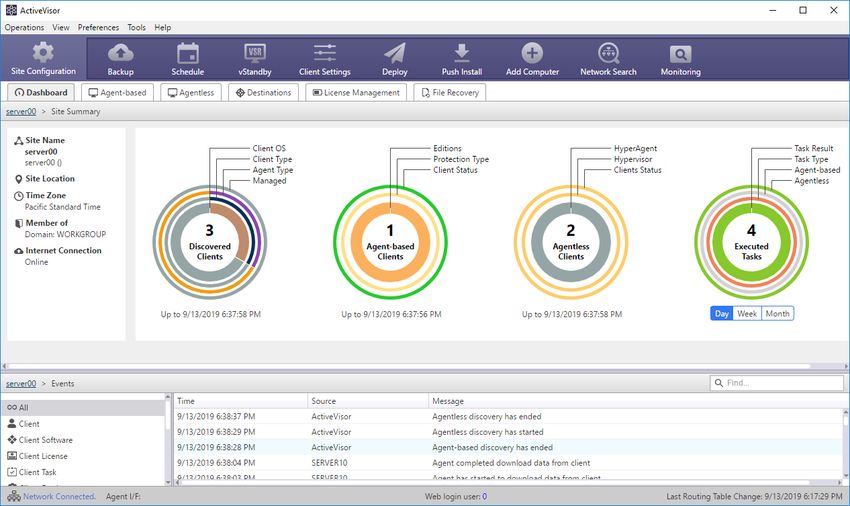Open the Preferences menu
Screen dimensions: 850x506
pyautogui.click(x=98, y=27)
